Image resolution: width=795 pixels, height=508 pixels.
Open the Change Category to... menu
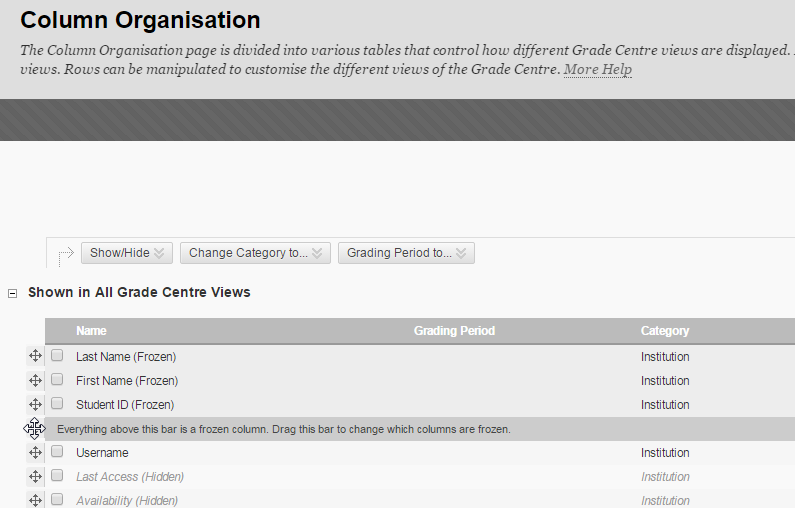click(x=255, y=253)
